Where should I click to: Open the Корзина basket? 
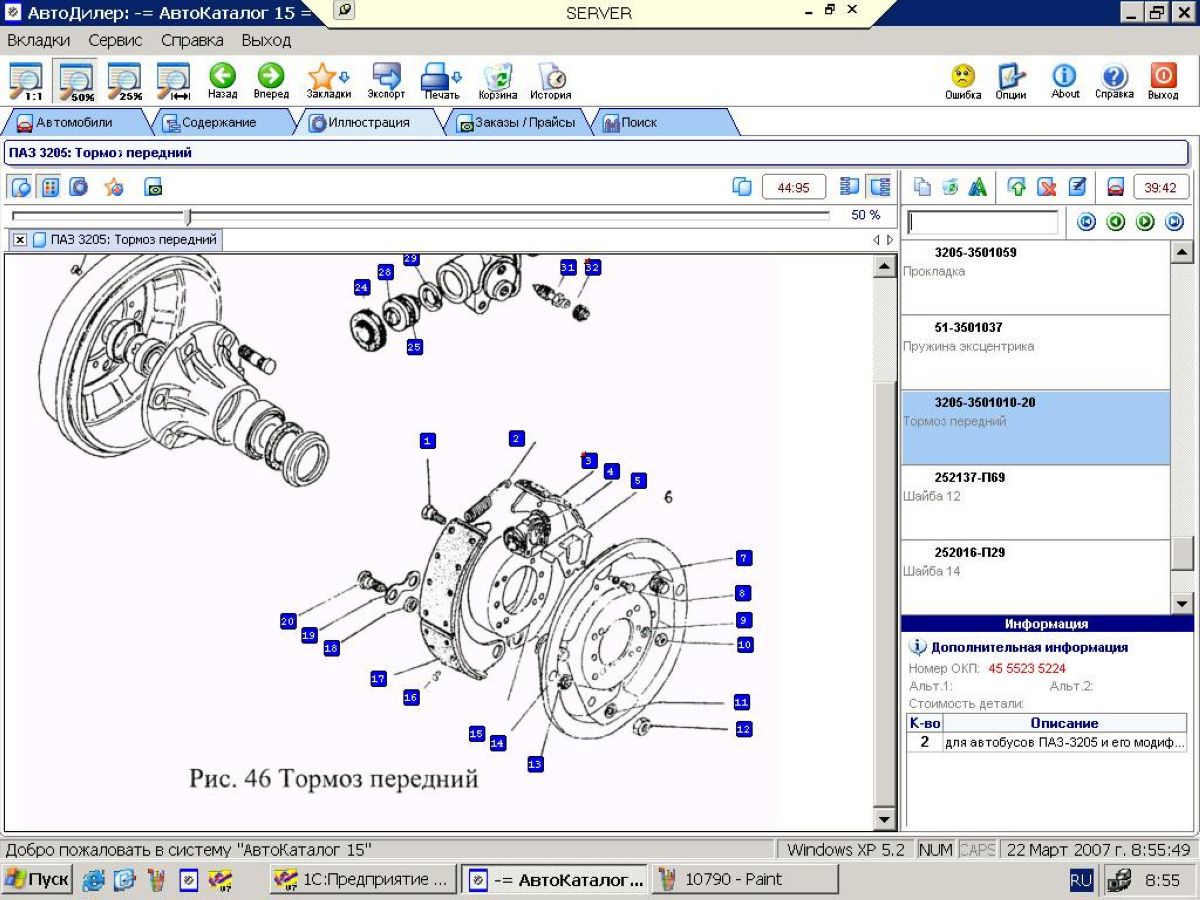pos(497,80)
